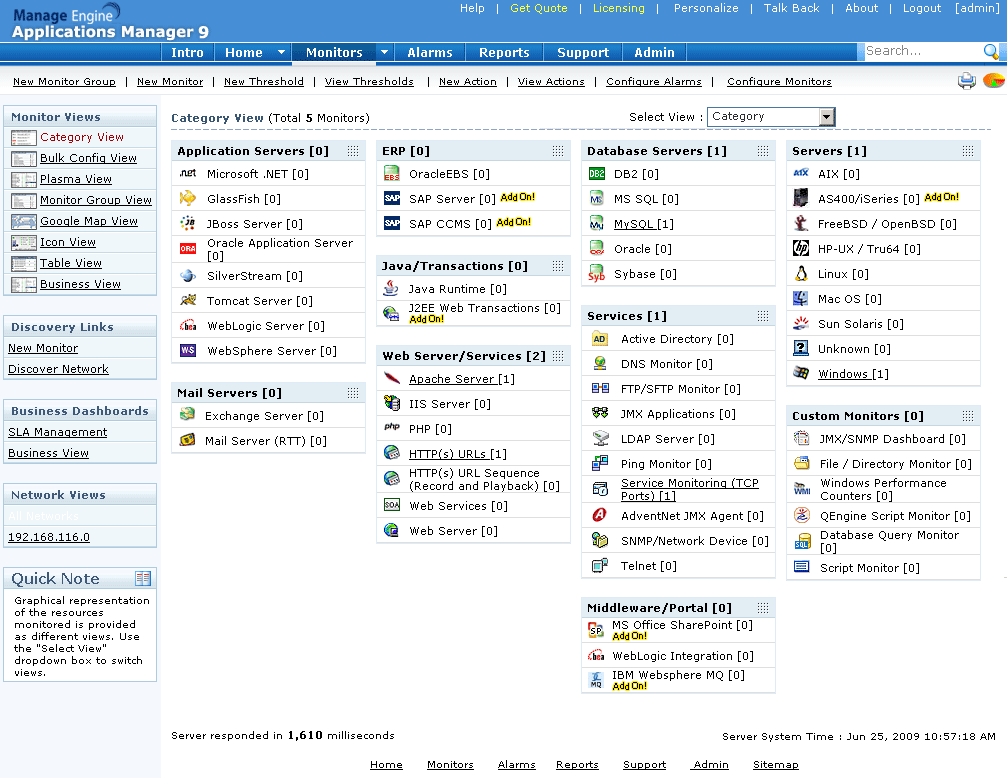This screenshot has height=778, width=1007.
Task: Click the Get Quote link
Action: click(539, 8)
